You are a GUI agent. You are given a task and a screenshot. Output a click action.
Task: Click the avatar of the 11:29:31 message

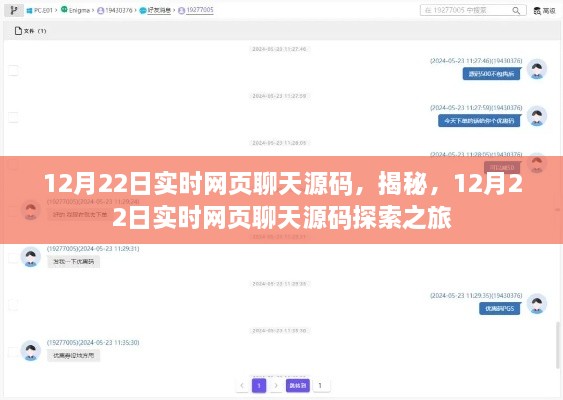click(31, 257)
